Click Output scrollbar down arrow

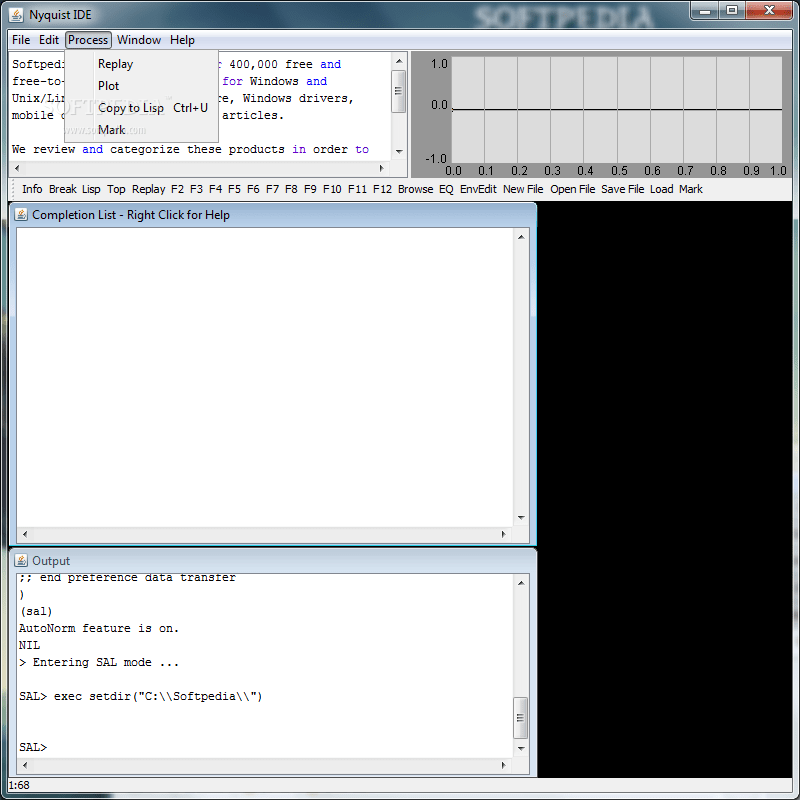[x=521, y=748]
